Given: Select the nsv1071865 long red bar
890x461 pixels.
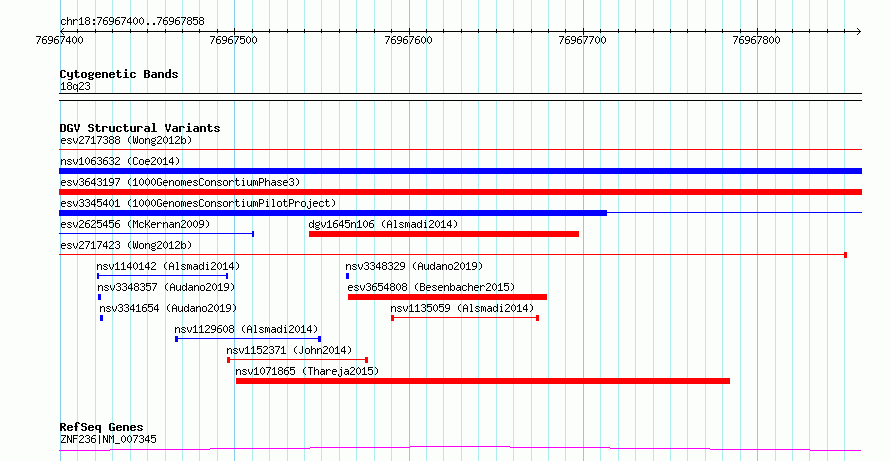Looking at the screenshot, I should (482, 381).
